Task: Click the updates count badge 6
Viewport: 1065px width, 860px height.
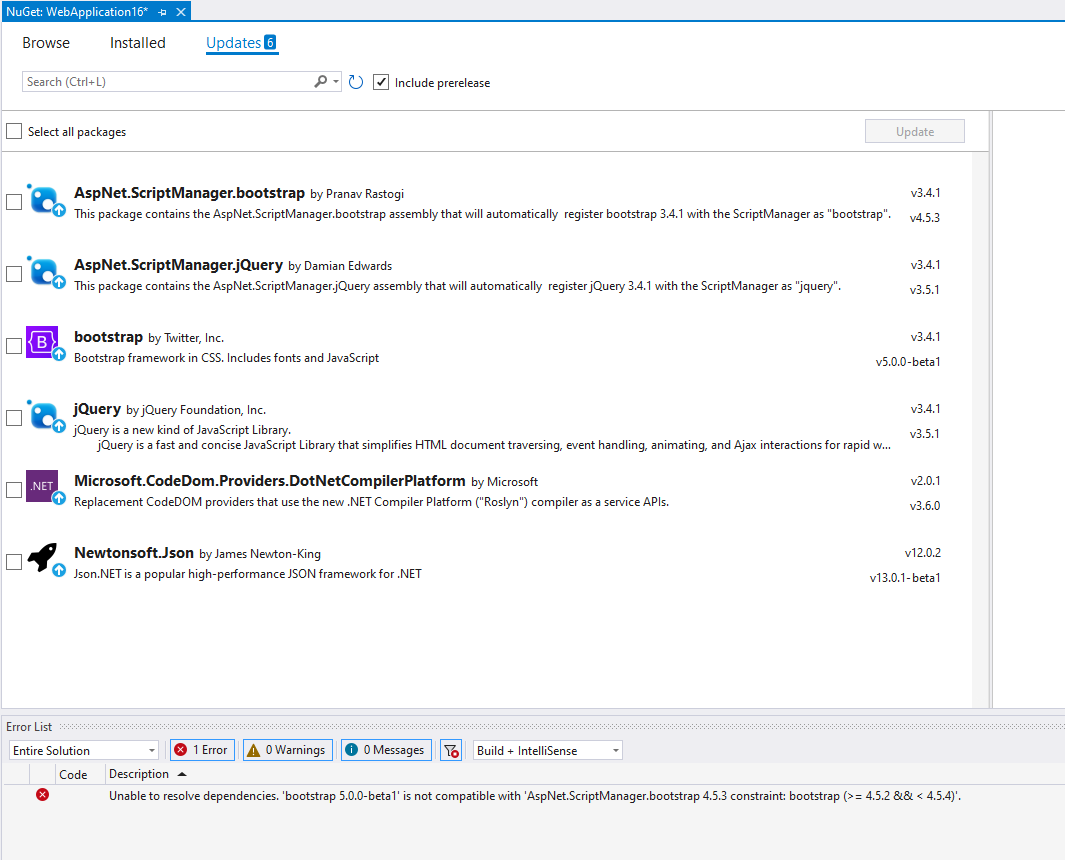Action: pos(270,42)
